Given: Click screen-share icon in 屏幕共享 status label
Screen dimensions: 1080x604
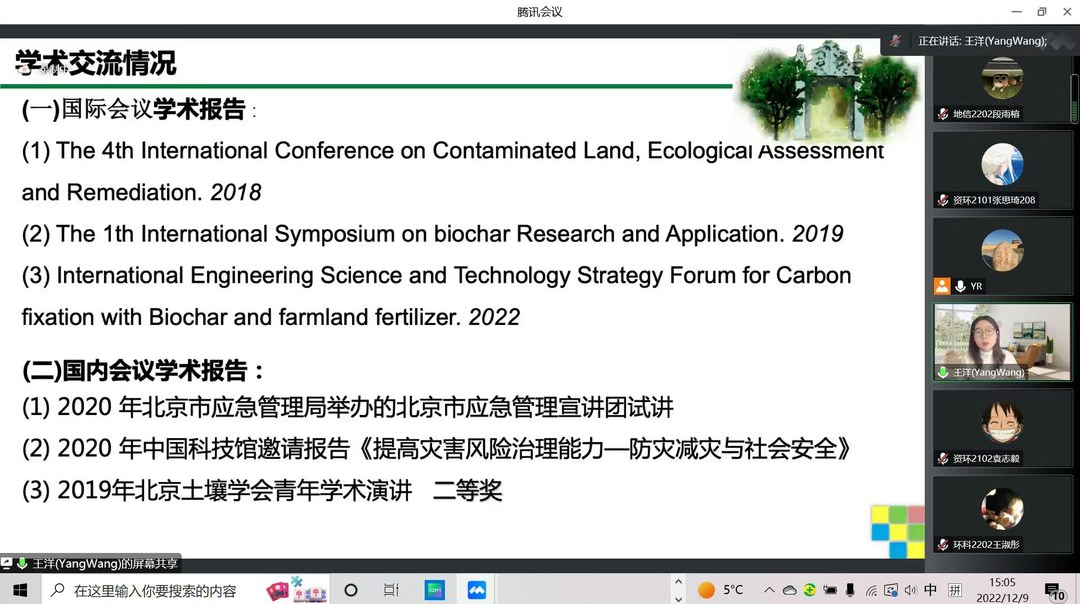Looking at the screenshot, I should (x=7, y=563).
